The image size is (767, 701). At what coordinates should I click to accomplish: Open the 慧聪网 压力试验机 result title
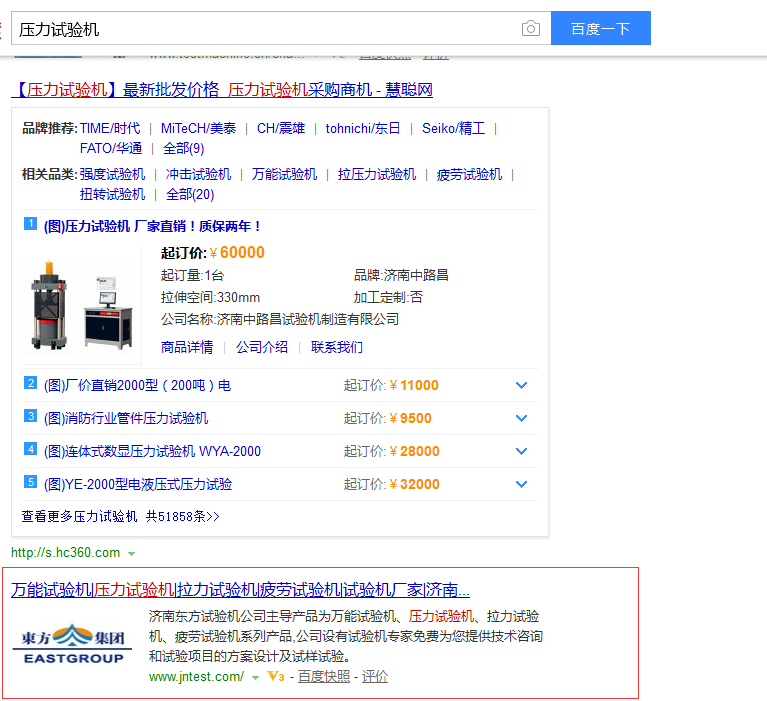(223, 90)
